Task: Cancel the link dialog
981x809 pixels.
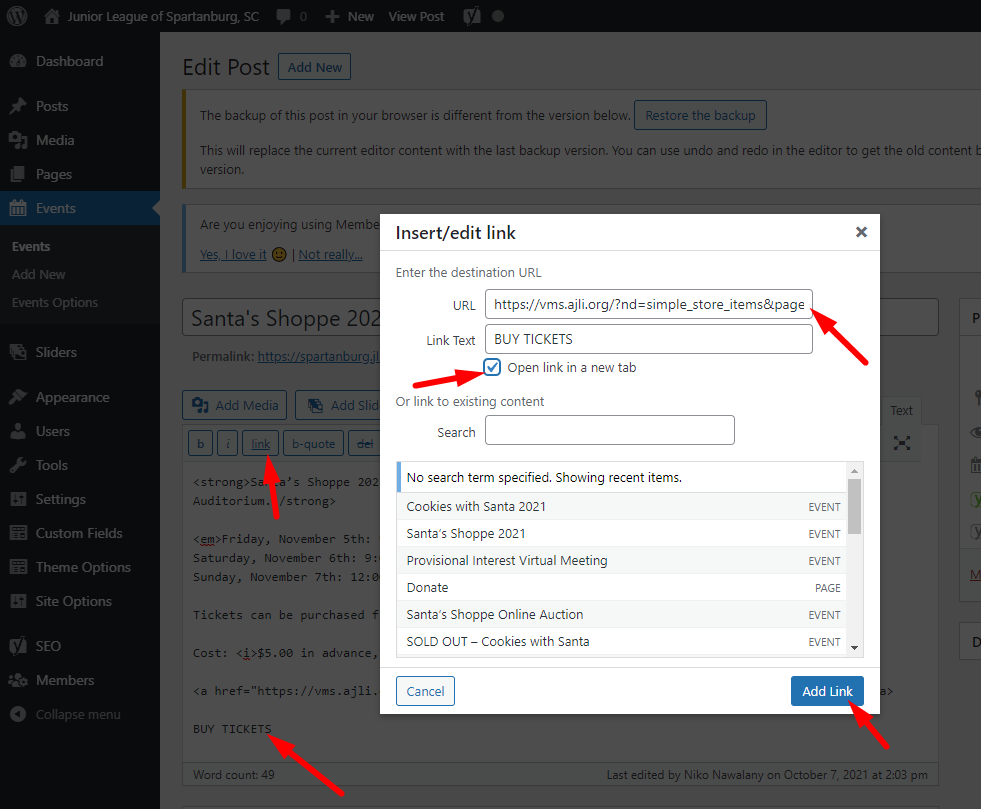Action: [425, 691]
